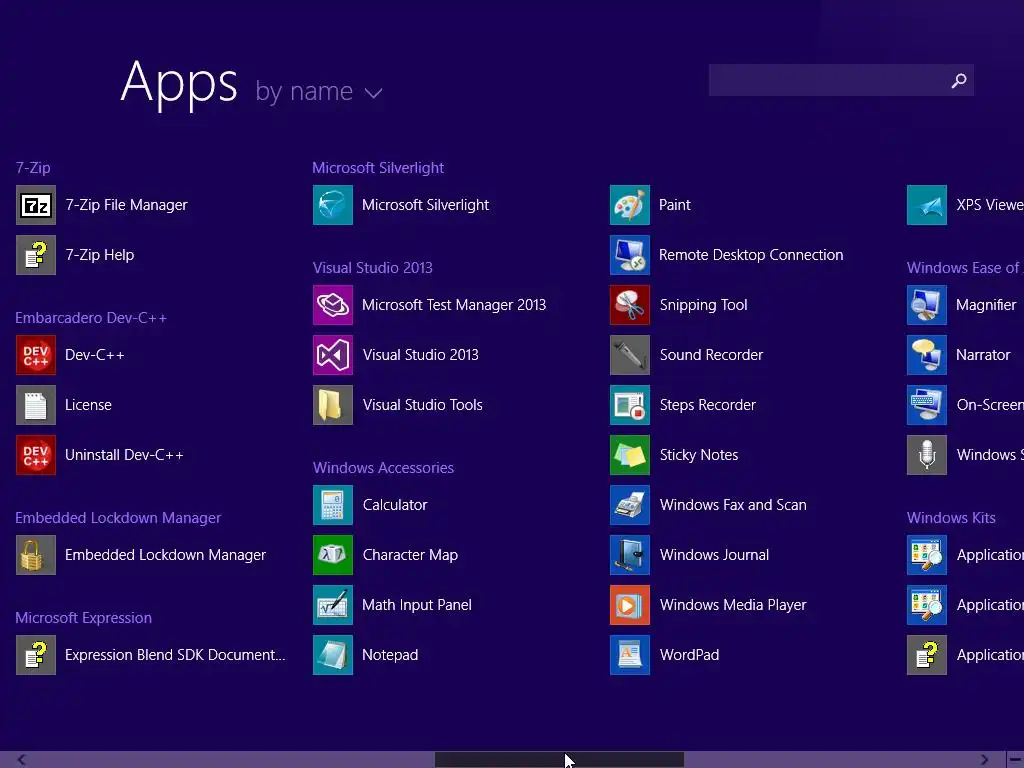
Task: Open Windows Media Player icon
Action: 630,605
